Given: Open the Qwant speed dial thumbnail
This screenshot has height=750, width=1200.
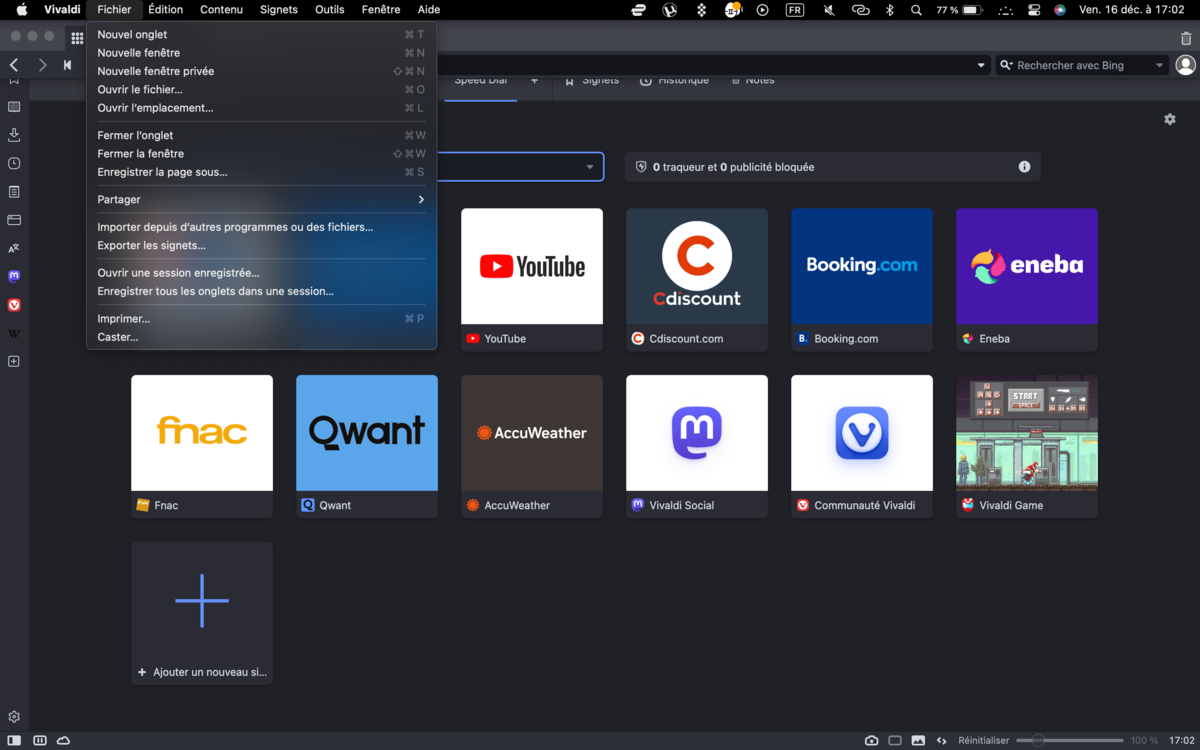Looking at the screenshot, I should click(367, 433).
